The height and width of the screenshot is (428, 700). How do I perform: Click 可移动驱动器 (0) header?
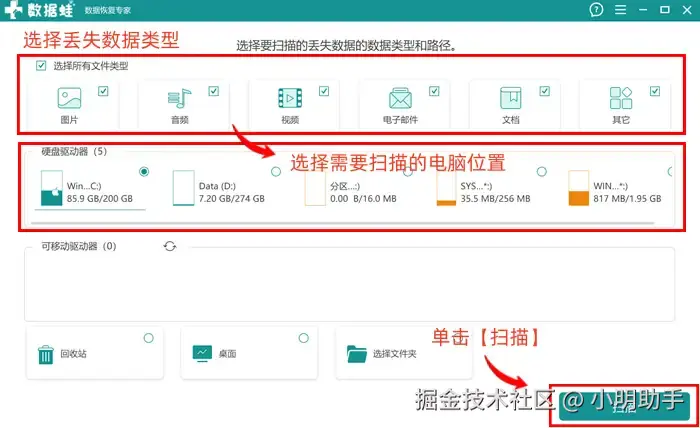[79, 246]
